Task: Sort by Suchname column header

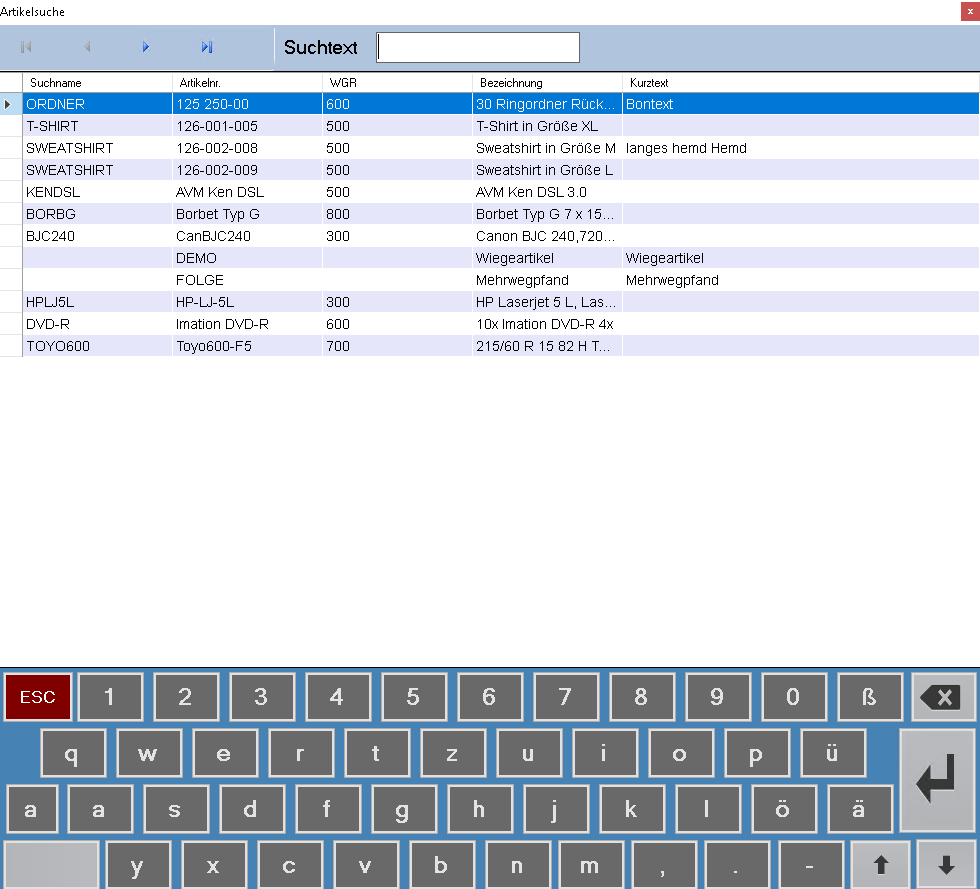Action: pyautogui.click(x=97, y=83)
